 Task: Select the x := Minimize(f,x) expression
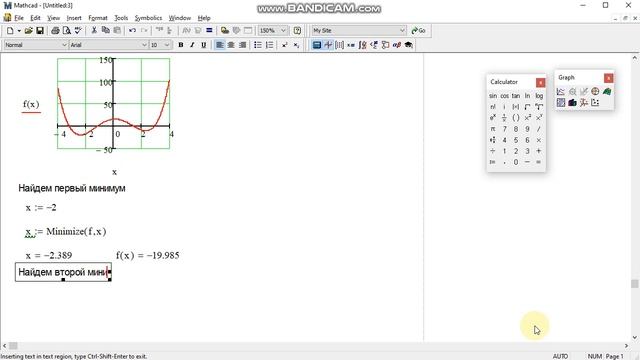[x=66, y=232]
